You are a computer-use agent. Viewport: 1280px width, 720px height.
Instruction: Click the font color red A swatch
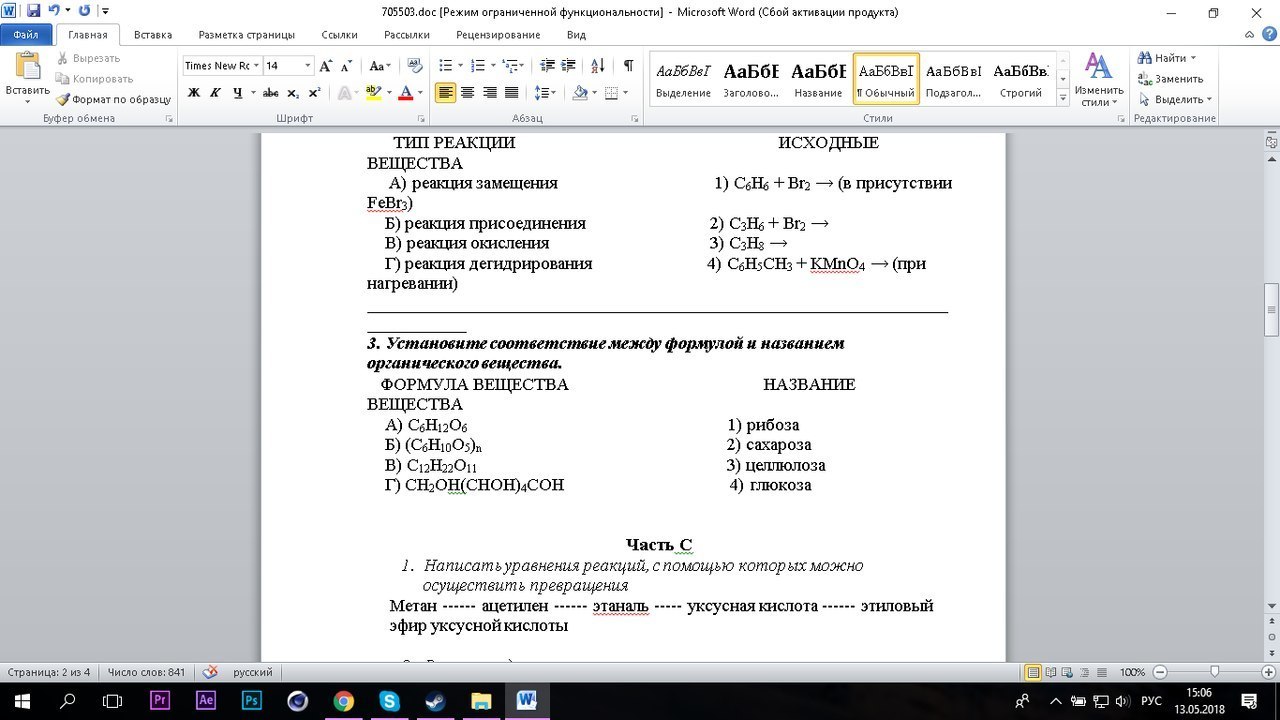point(405,93)
